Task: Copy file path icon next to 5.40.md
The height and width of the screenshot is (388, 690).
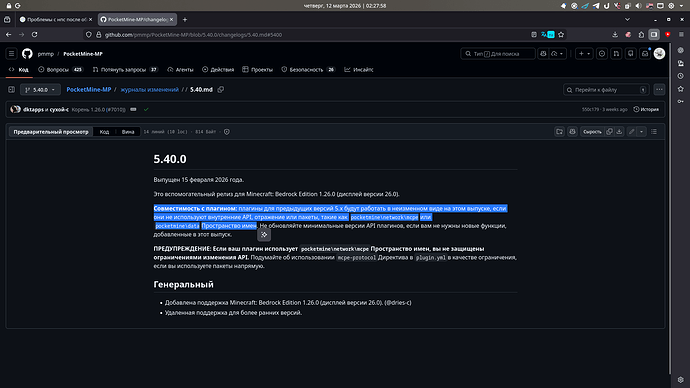Action: coord(221,90)
